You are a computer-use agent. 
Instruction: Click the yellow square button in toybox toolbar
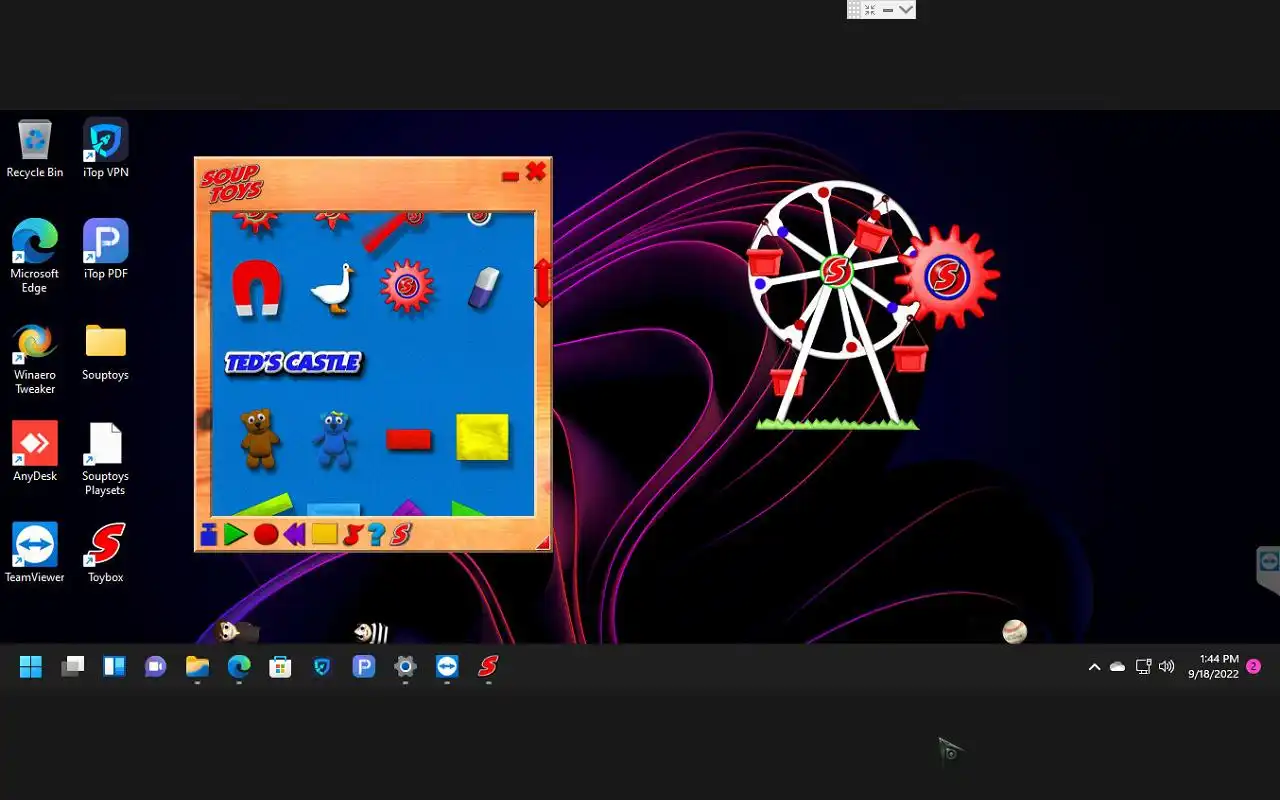(x=324, y=534)
